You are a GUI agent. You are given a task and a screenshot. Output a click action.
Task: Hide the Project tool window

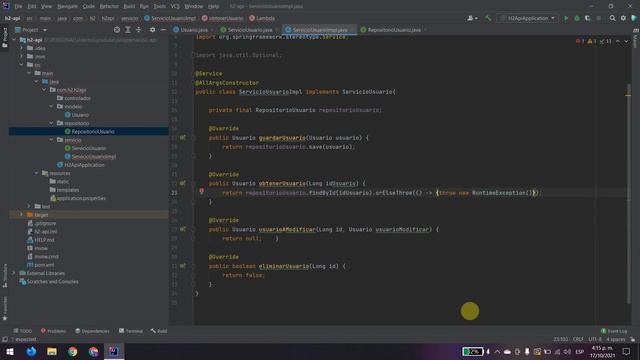pos(163,30)
